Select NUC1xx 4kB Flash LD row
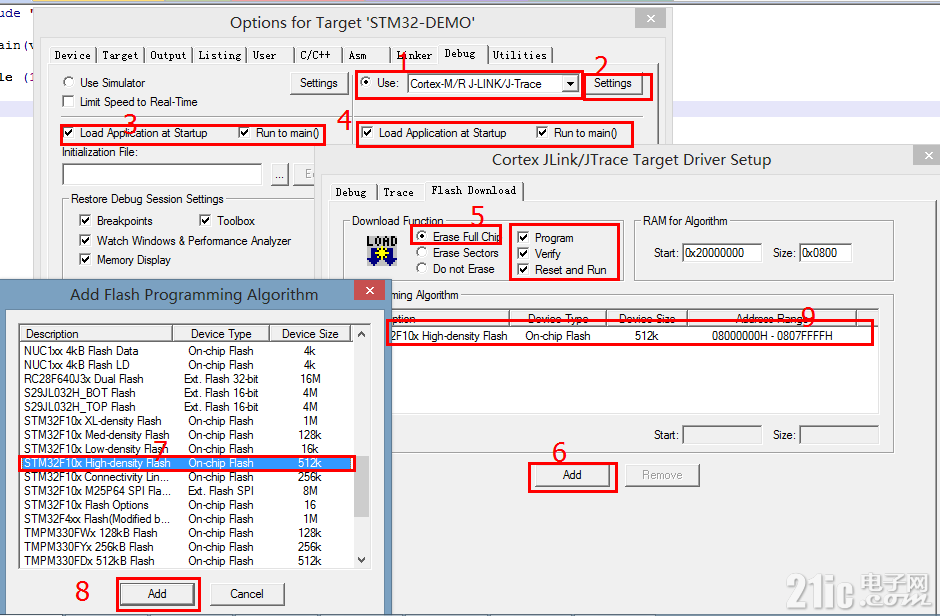940x616 pixels. tap(186, 364)
